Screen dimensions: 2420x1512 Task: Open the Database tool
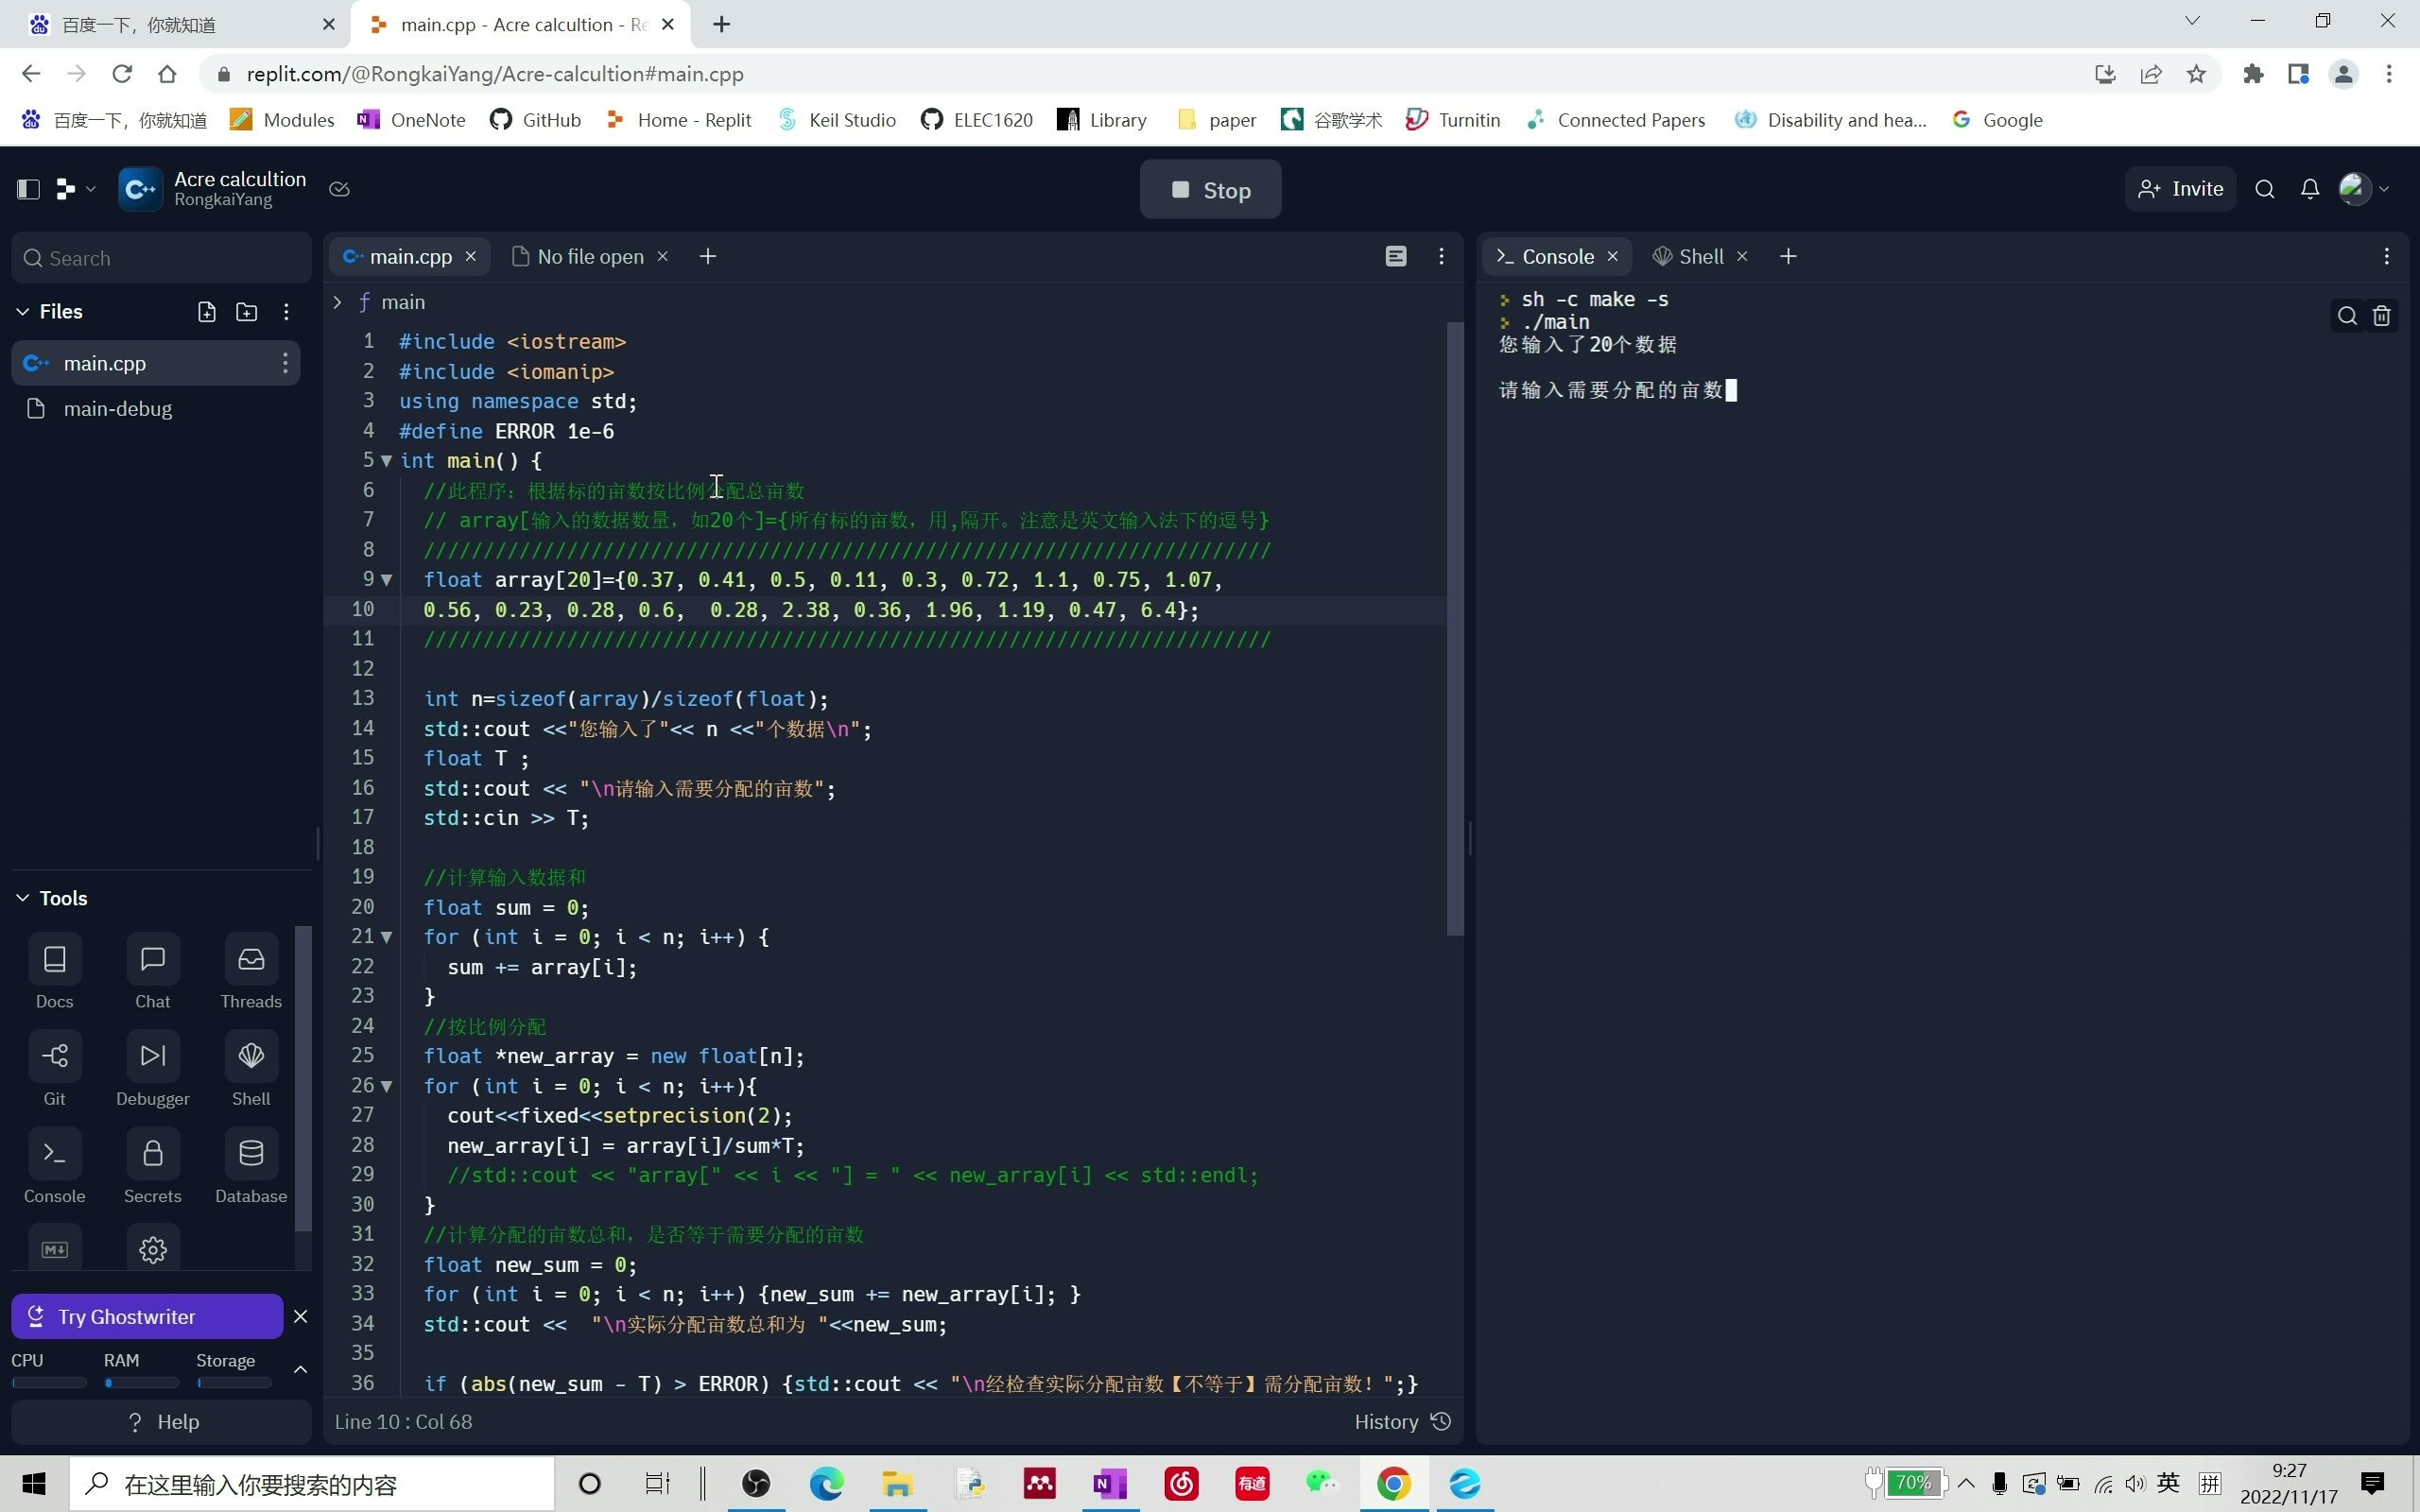coord(250,1155)
